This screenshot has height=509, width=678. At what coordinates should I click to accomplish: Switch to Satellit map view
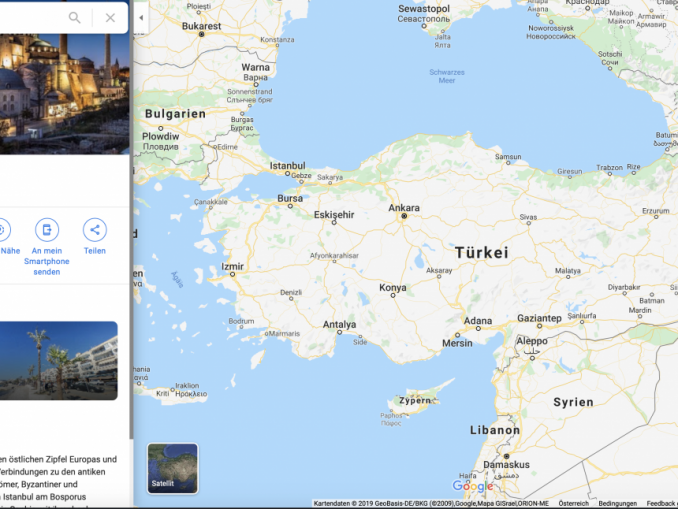(x=173, y=468)
